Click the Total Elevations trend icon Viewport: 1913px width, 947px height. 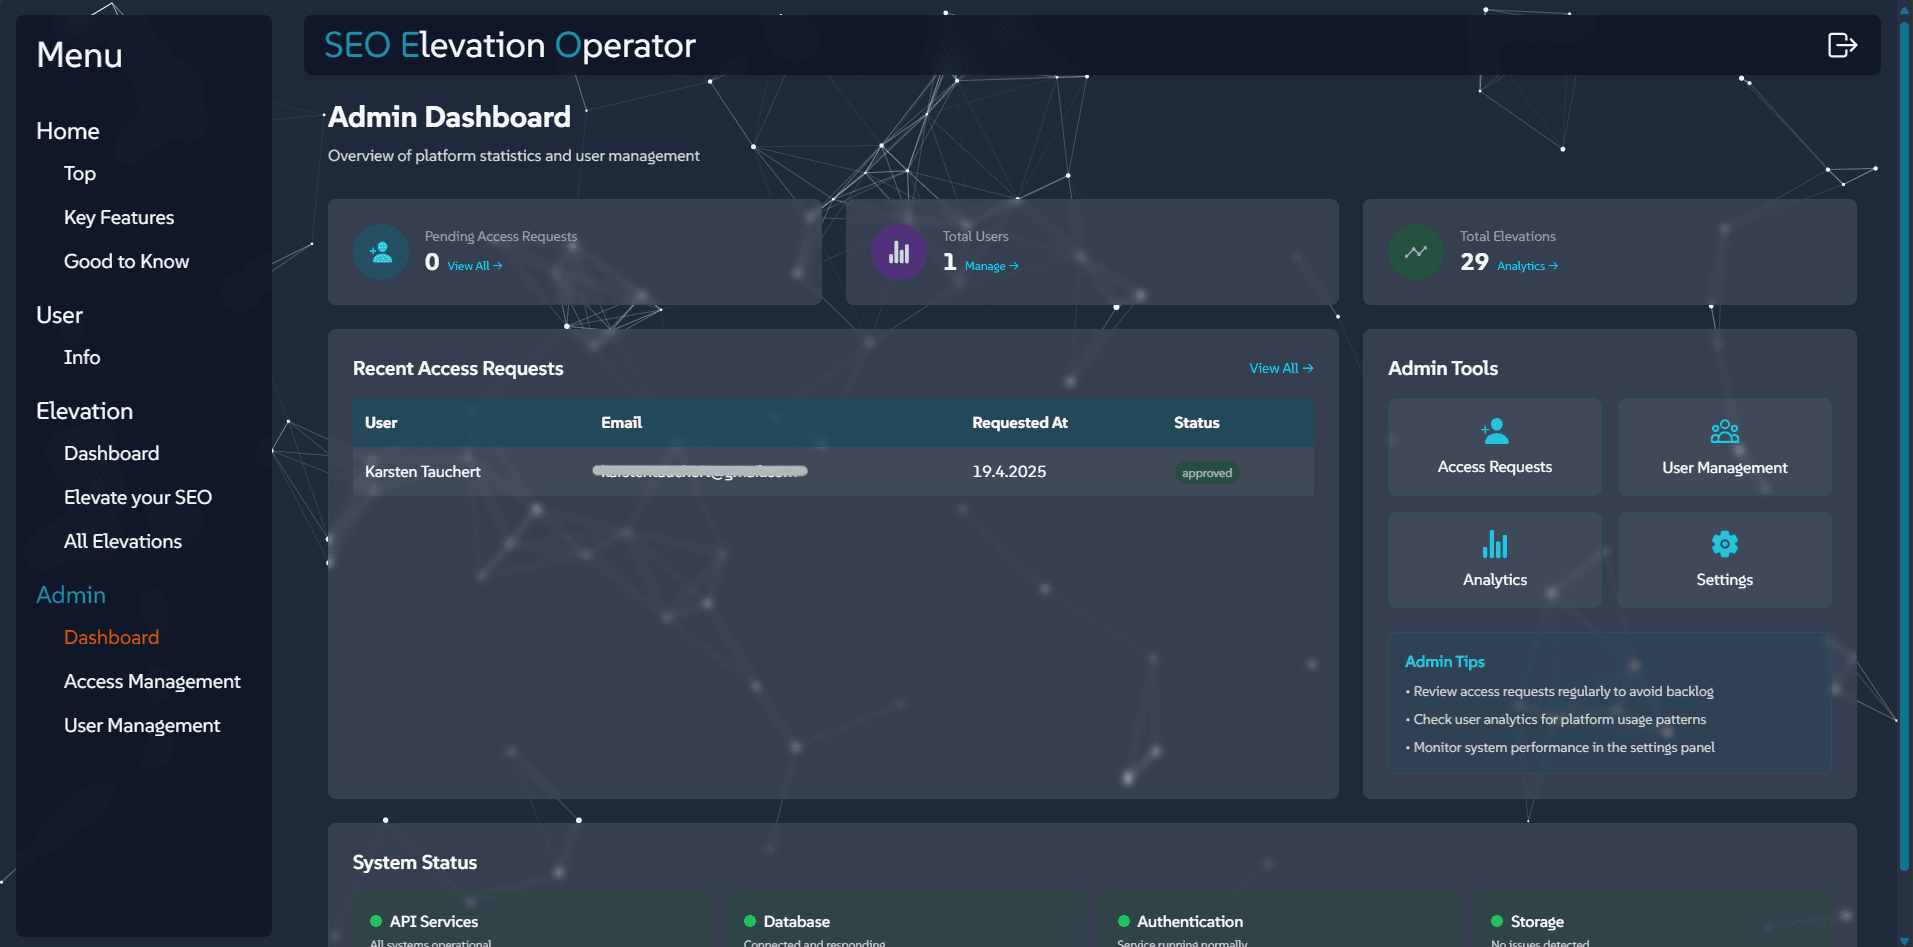coord(1415,252)
